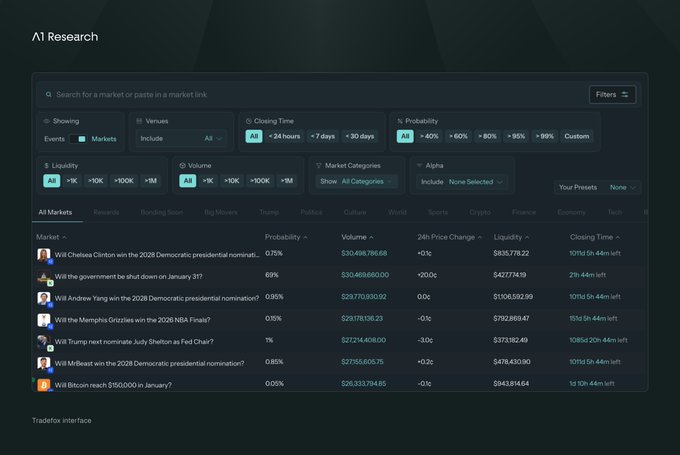The width and height of the screenshot is (680, 455).
Task: Click the search magnifier icon
Action: 47,95
